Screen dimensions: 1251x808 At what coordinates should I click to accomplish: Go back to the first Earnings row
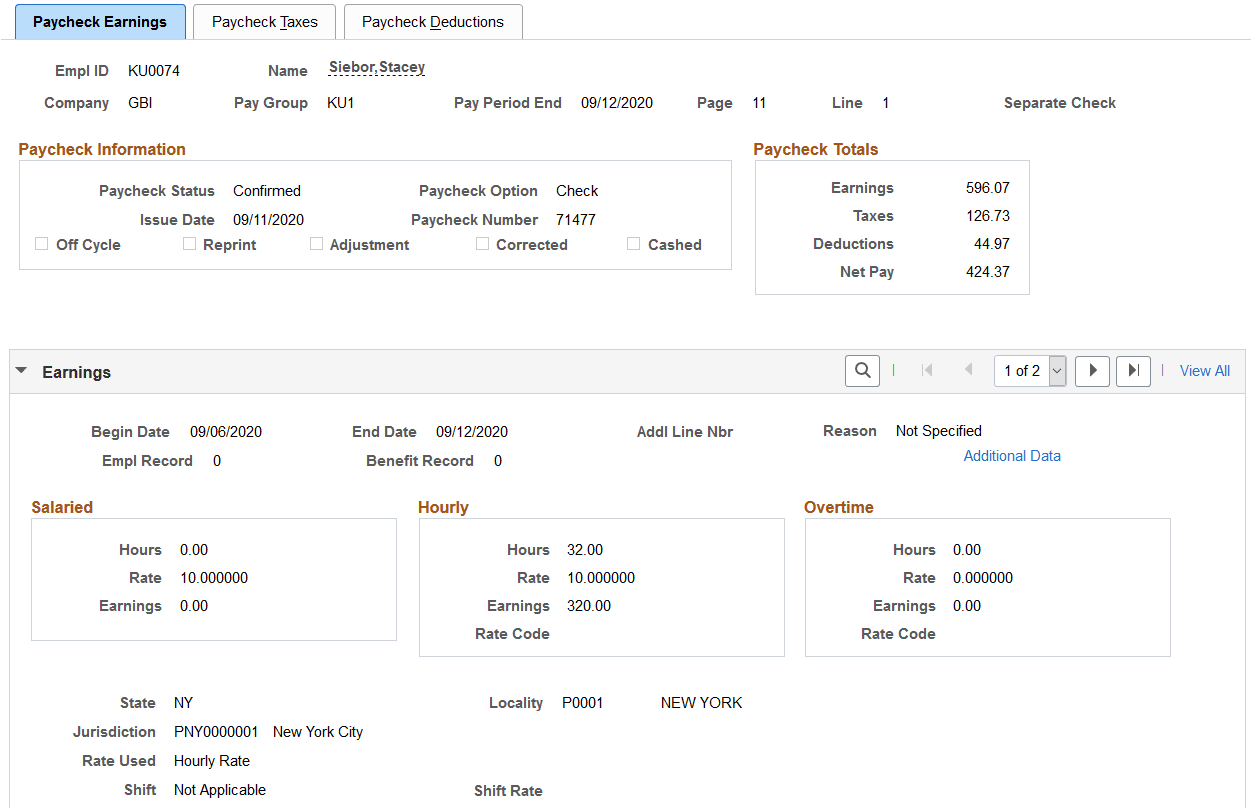coord(927,371)
